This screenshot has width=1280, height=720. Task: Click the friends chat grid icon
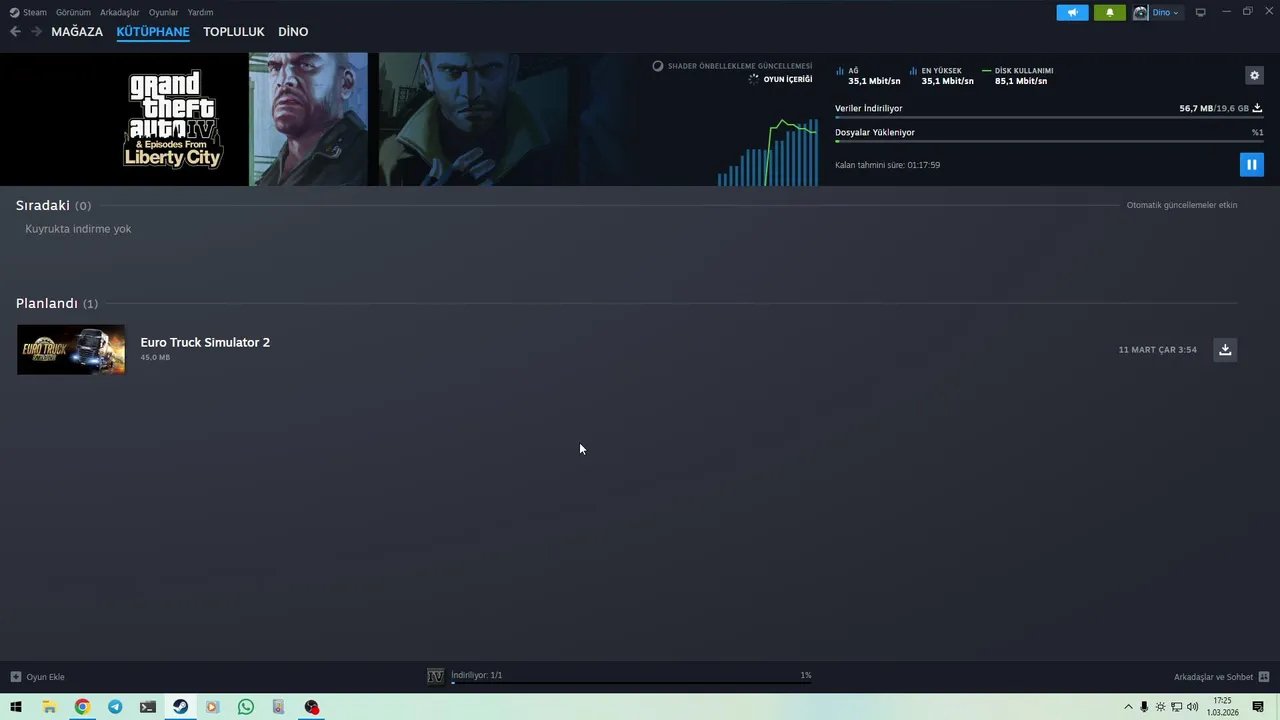coord(1264,677)
